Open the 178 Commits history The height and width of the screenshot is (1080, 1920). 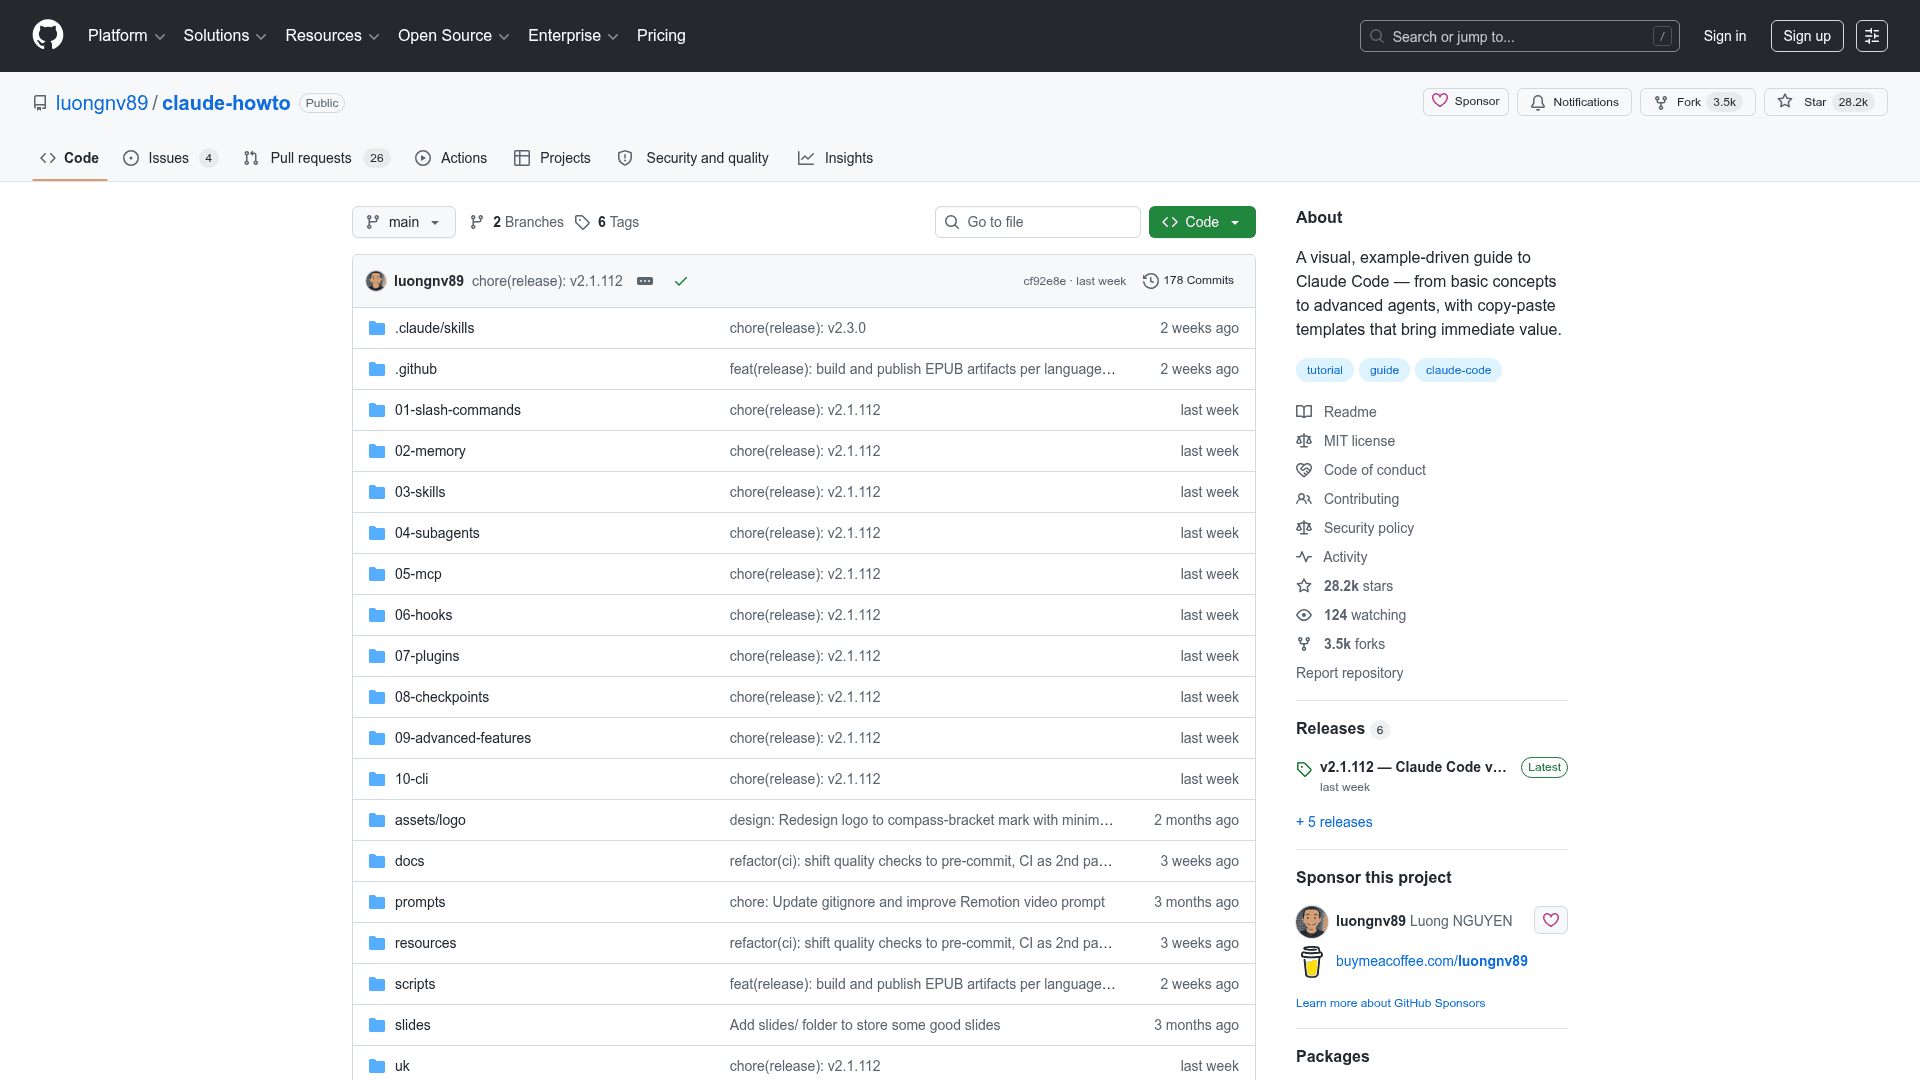click(1188, 281)
